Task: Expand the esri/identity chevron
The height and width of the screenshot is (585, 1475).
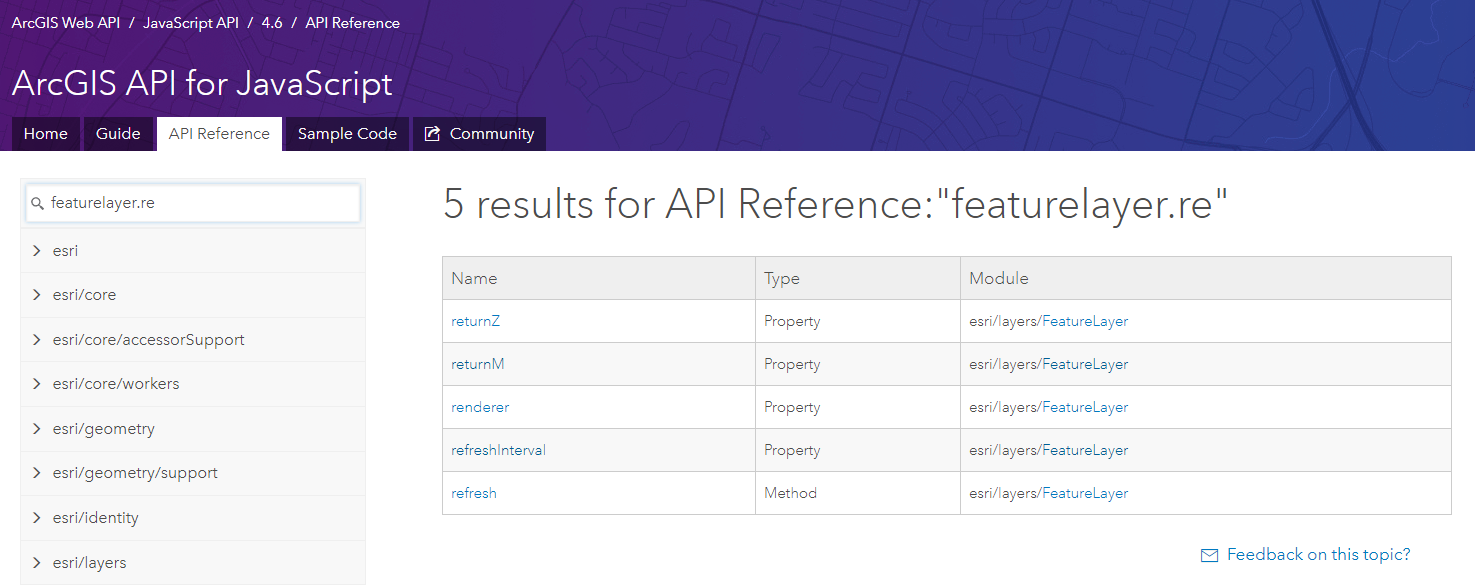Action: (37, 518)
